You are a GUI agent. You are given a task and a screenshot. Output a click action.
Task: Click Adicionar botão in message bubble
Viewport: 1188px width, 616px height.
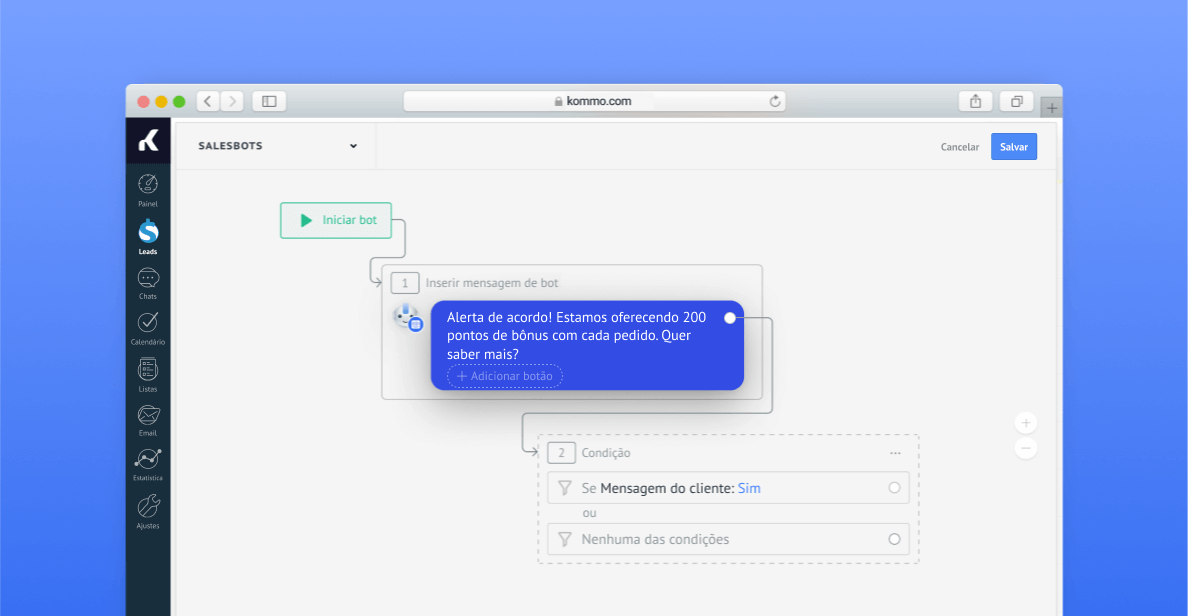(505, 376)
